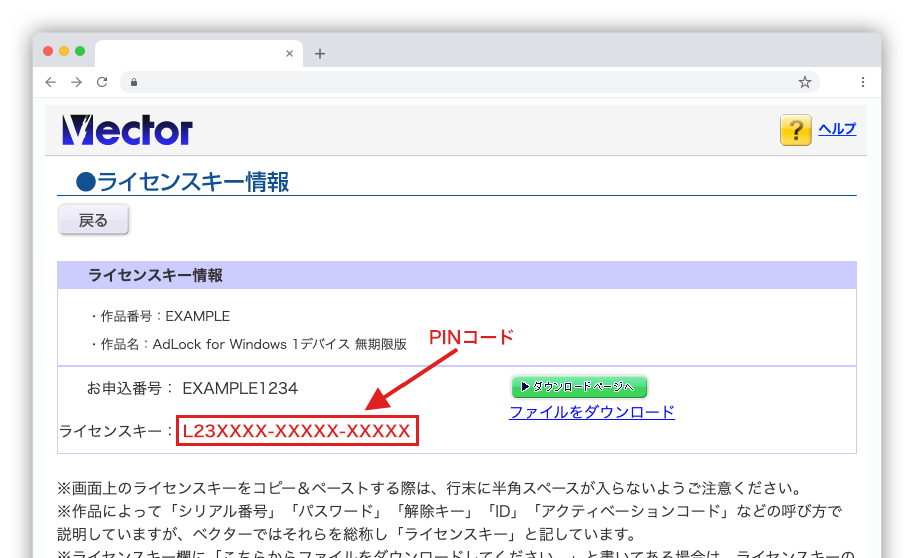Focus the browser address bar
914x558 pixels.
pos(460,82)
